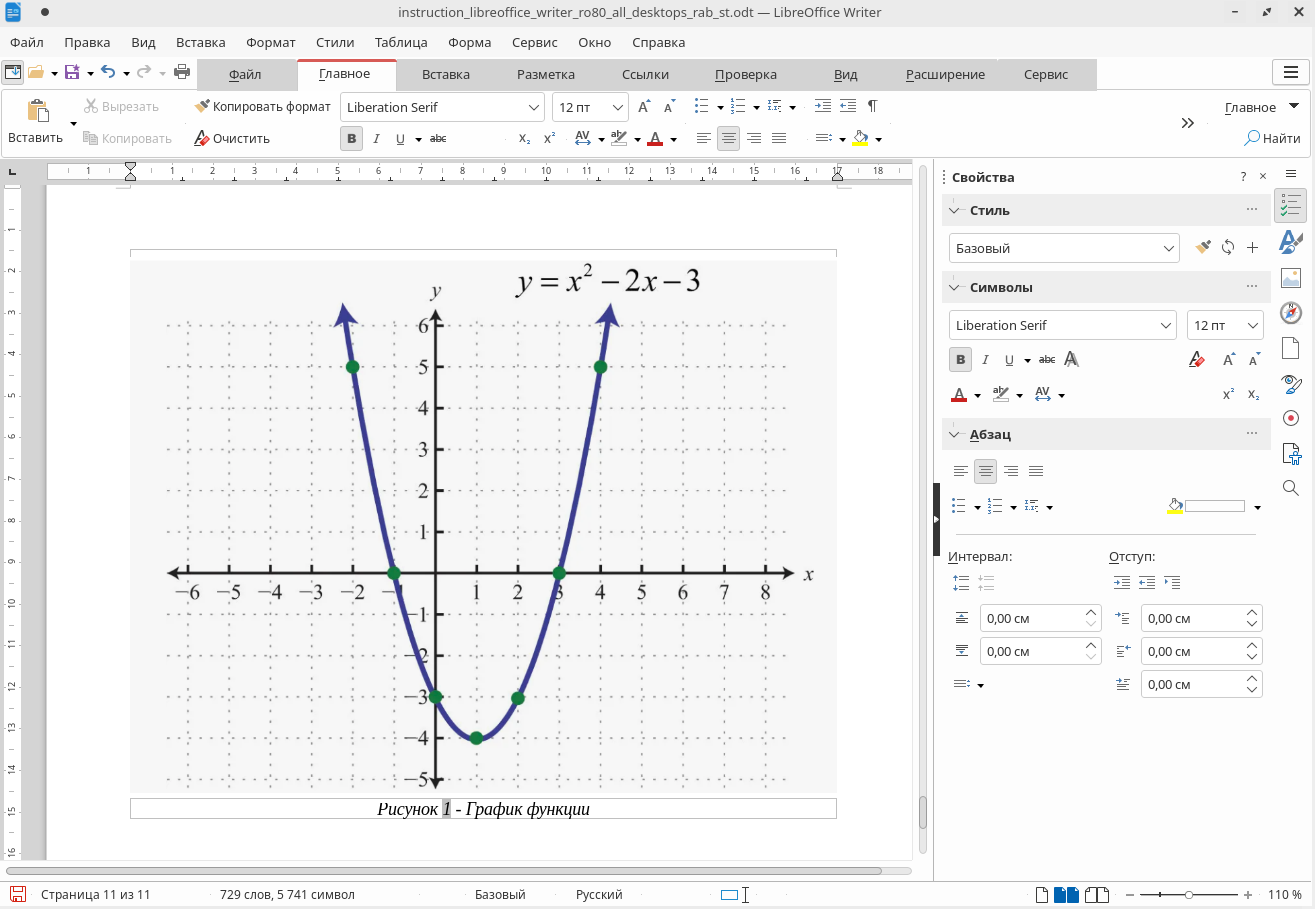Viewport: 1315px width, 909px height.
Task: Toggle Bold in the ribbon toolbar
Action: (x=351, y=139)
